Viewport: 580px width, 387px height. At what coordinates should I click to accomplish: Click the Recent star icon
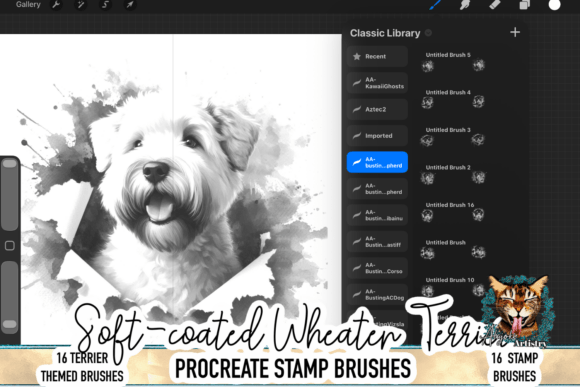coord(357,56)
